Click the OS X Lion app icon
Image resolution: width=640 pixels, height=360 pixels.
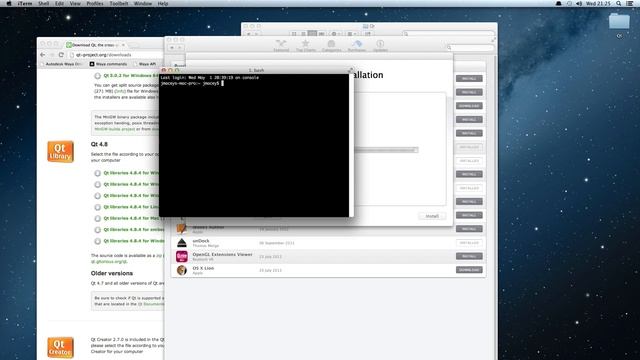[182, 270]
